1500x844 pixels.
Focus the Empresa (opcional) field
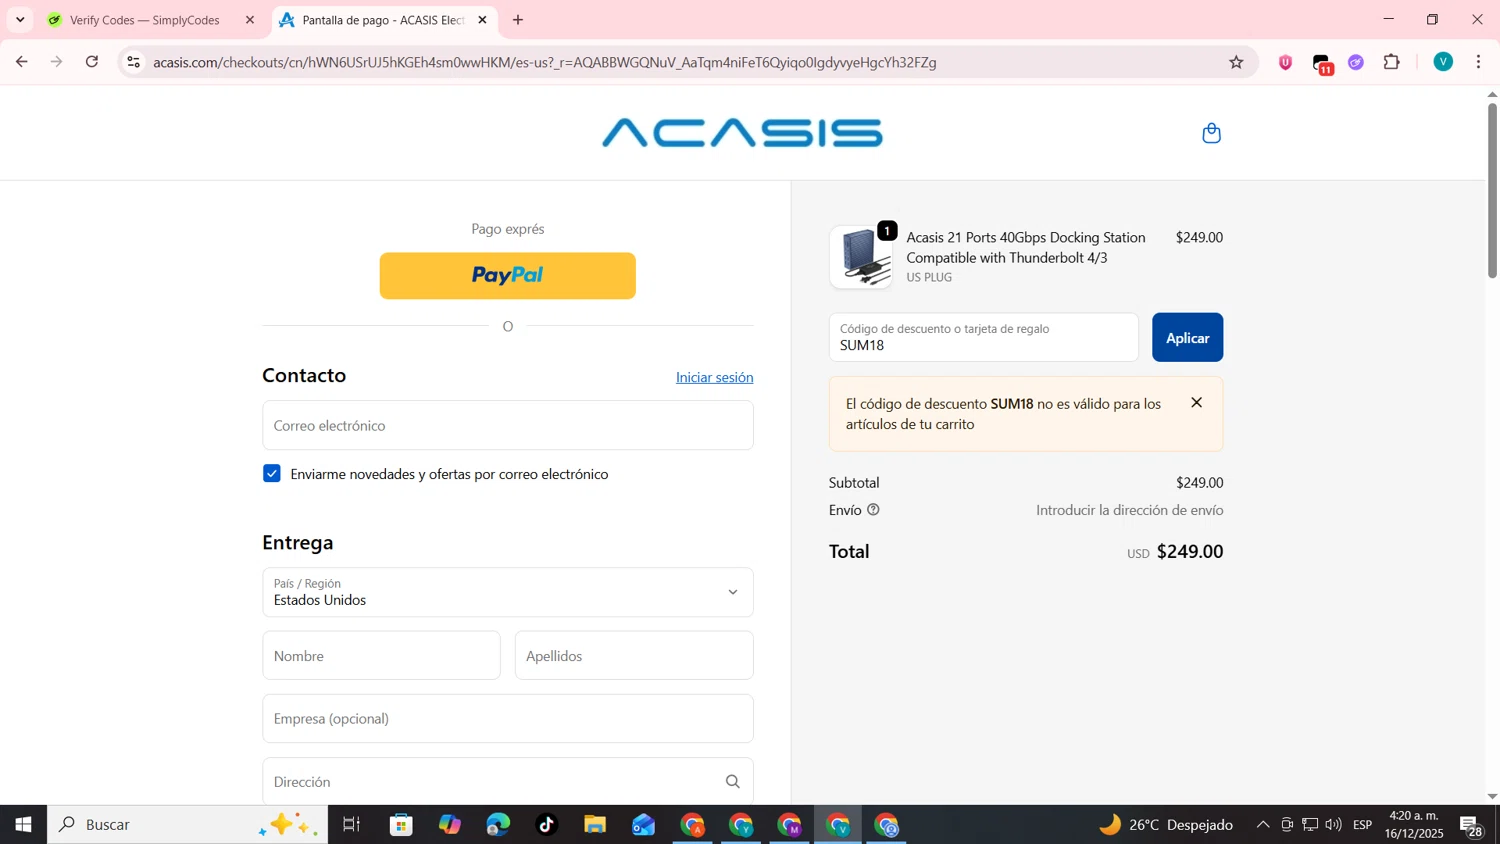click(508, 719)
